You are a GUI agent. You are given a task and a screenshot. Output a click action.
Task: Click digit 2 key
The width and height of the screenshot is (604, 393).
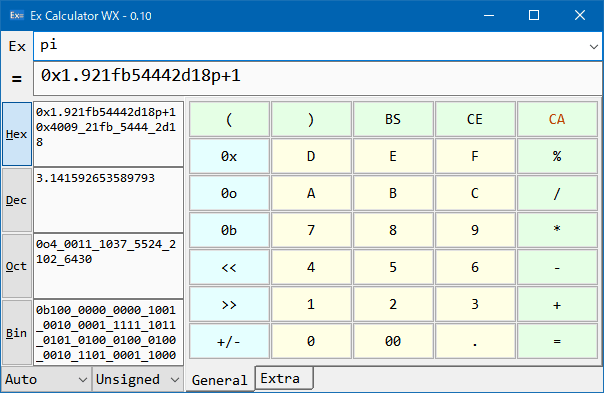click(393, 304)
